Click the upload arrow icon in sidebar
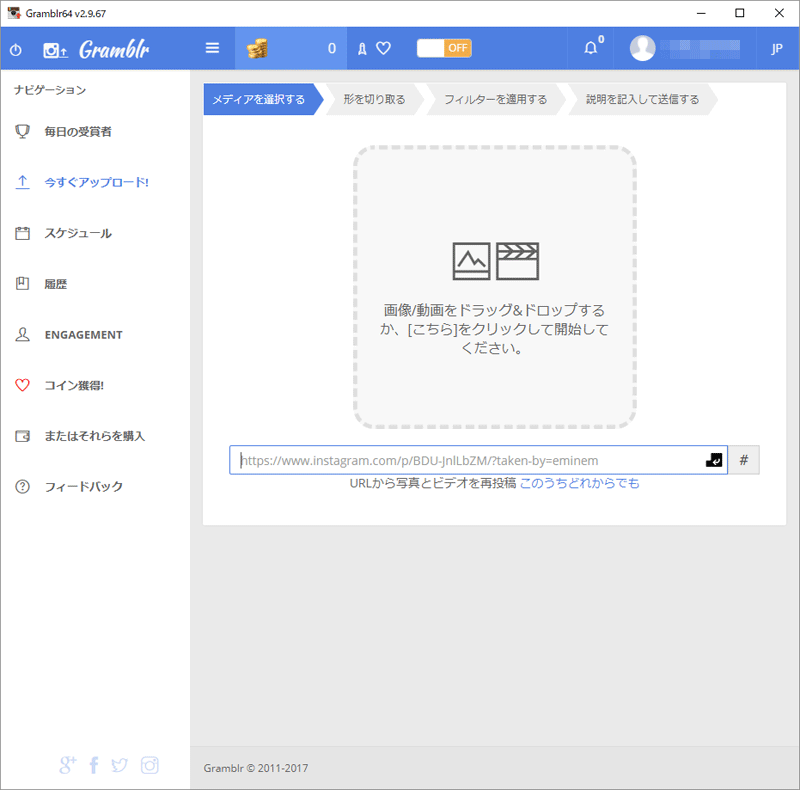Viewport: 800px width, 790px height. (22, 182)
